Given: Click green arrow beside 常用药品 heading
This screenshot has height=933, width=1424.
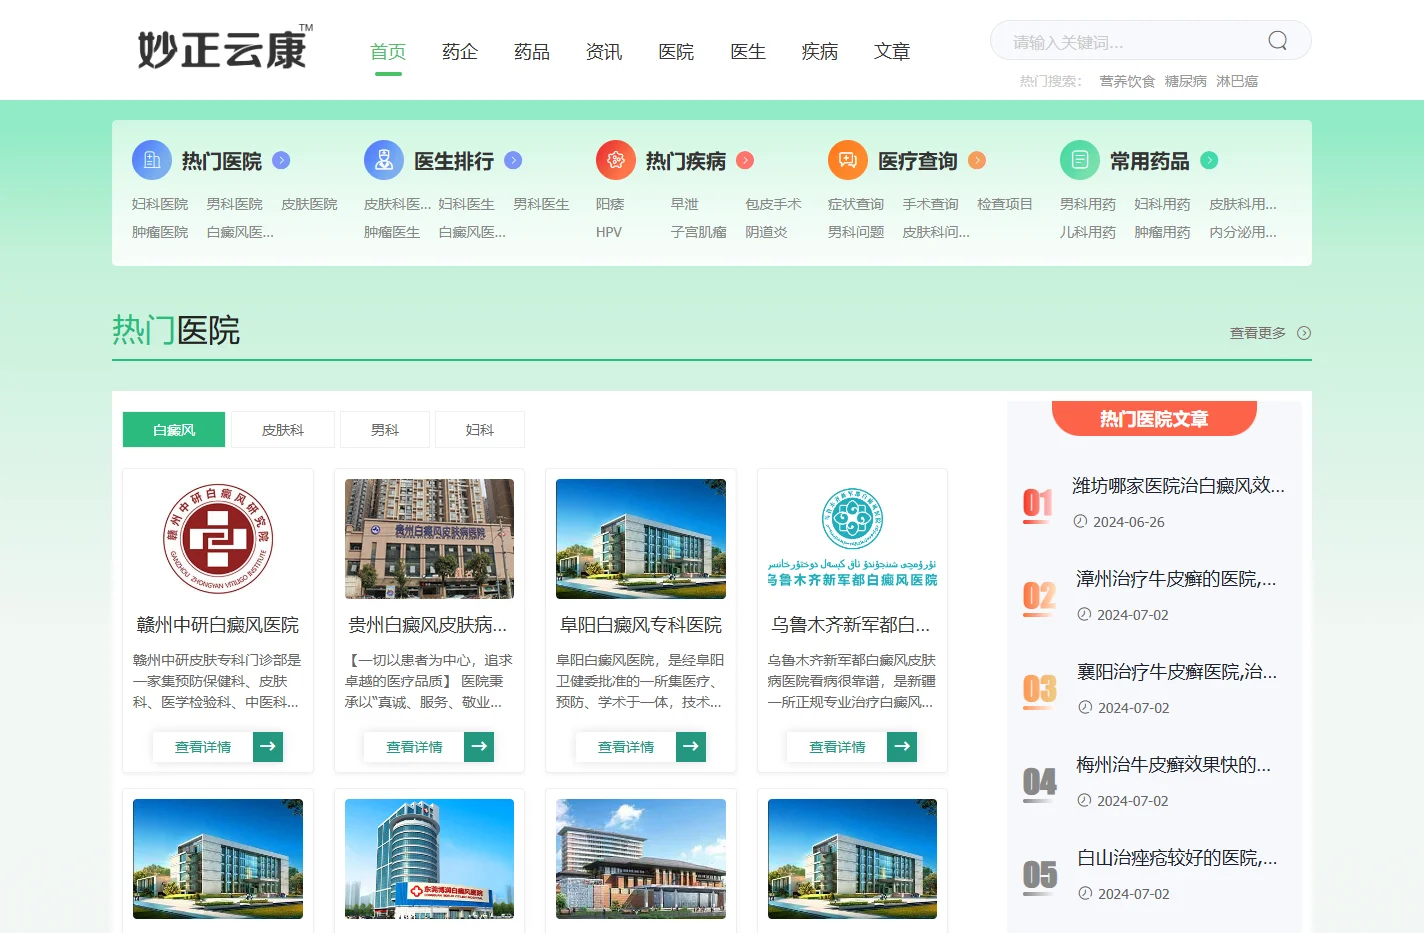Looking at the screenshot, I should point(1209,160).
